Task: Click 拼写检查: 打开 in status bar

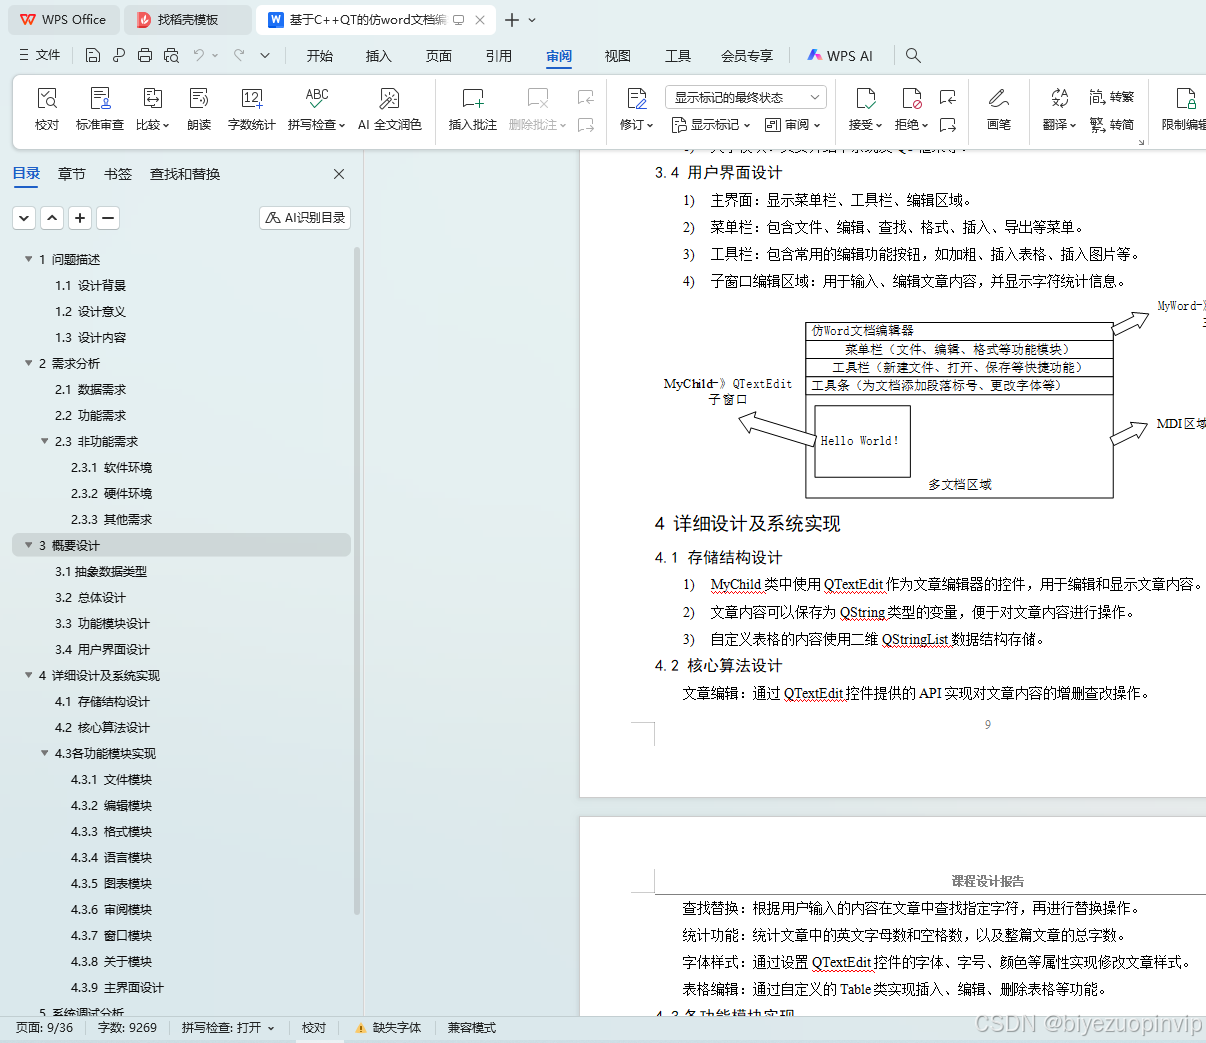Action: tap(228, 1028)
